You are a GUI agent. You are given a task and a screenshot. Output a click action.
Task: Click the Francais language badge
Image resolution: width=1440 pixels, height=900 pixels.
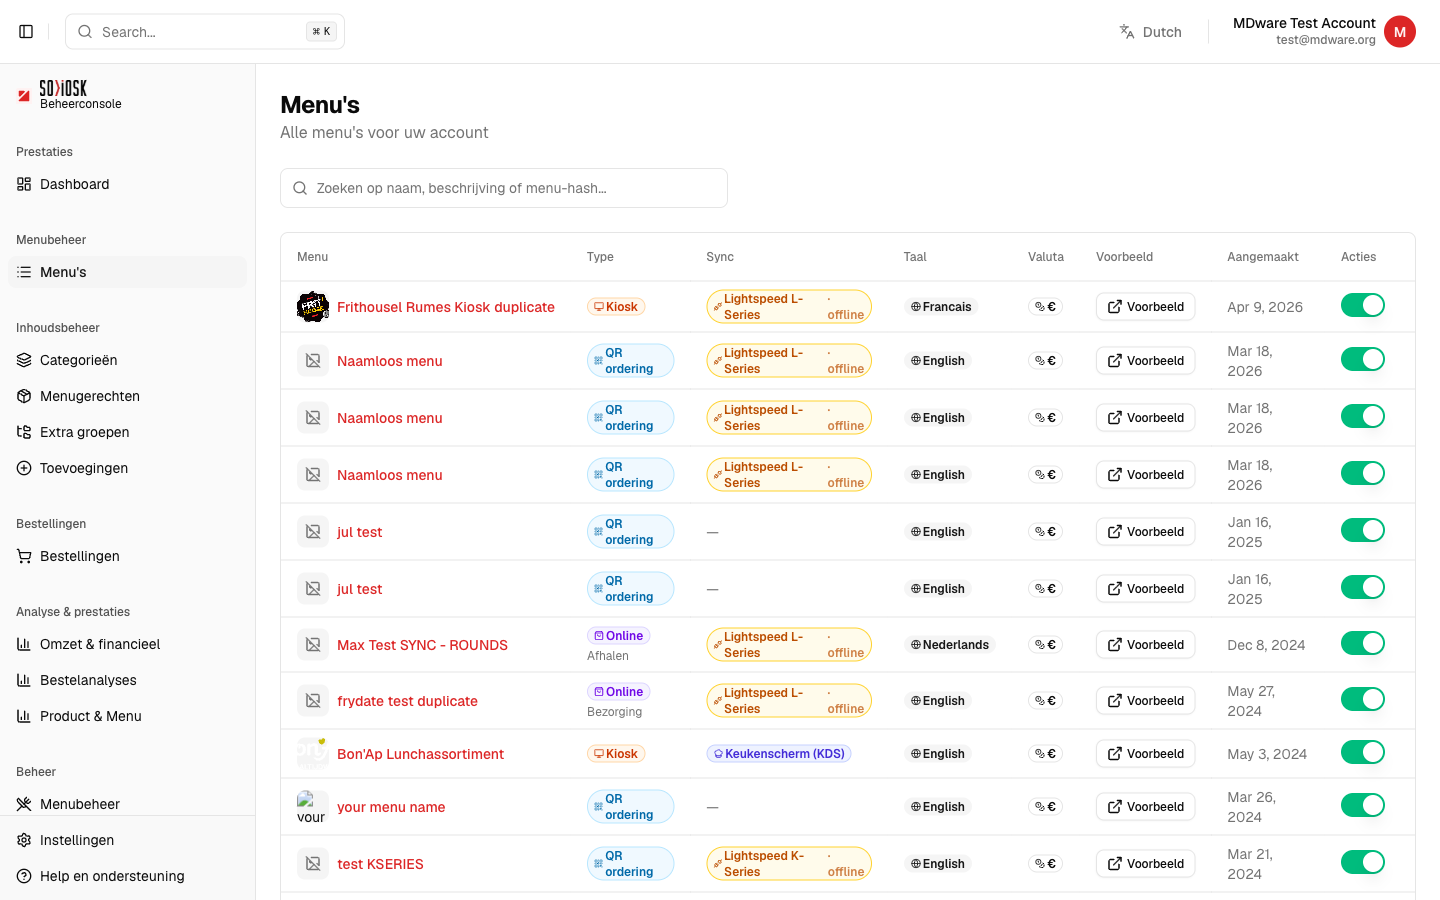(x=941, y=307)
